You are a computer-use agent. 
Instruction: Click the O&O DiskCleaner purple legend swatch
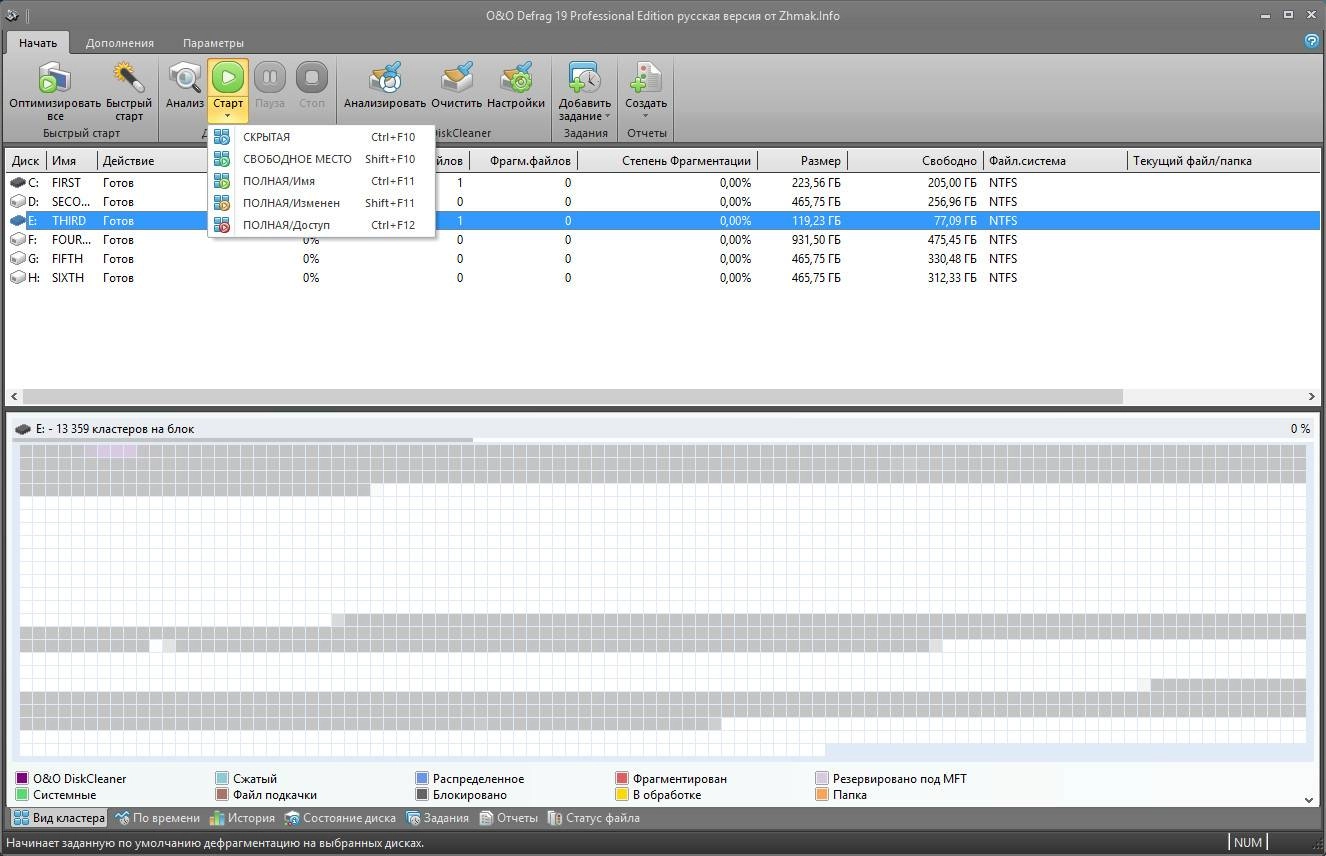click(x=22, y=778)
